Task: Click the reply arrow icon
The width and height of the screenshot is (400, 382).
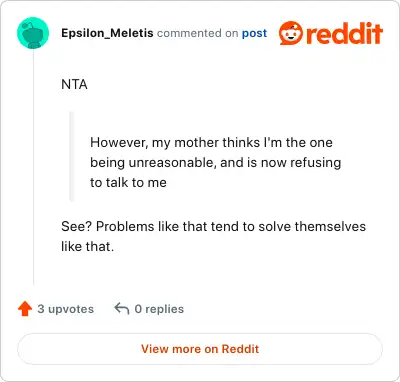Action: pos(122,309)
